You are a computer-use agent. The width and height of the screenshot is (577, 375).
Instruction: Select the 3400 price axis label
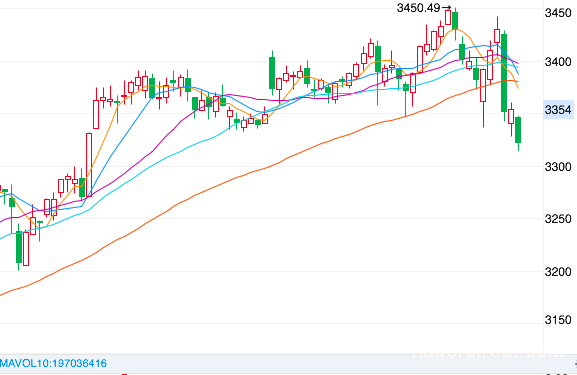click(558, 62)
